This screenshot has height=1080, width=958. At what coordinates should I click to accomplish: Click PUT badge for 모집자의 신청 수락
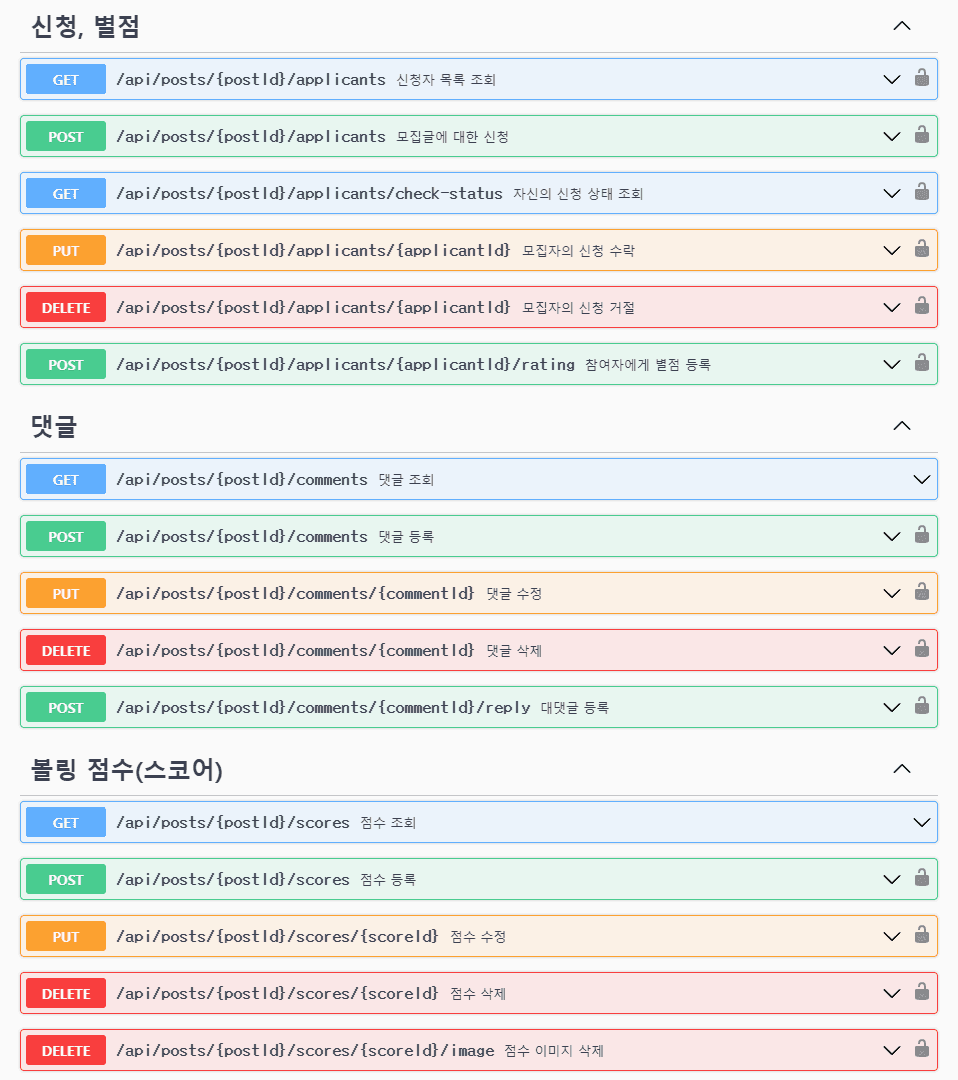coord(66,251)
